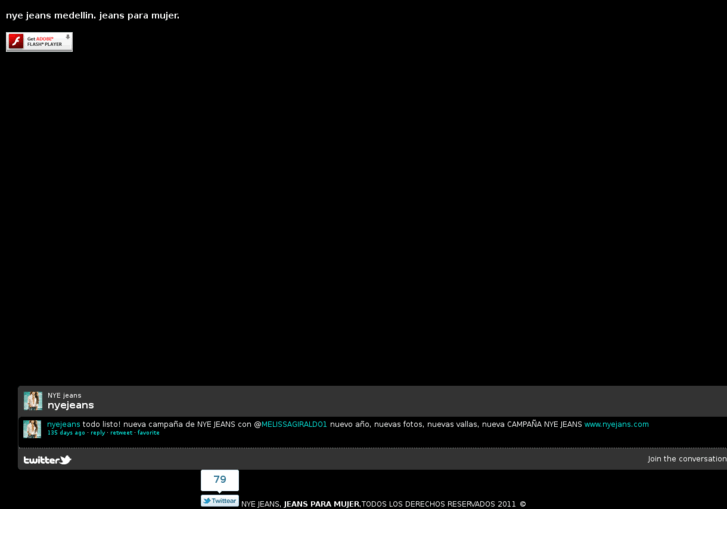Click the retweet link under the tweet
The height and width of the screenshot is (545, 727).
click(x=121, y=433)
